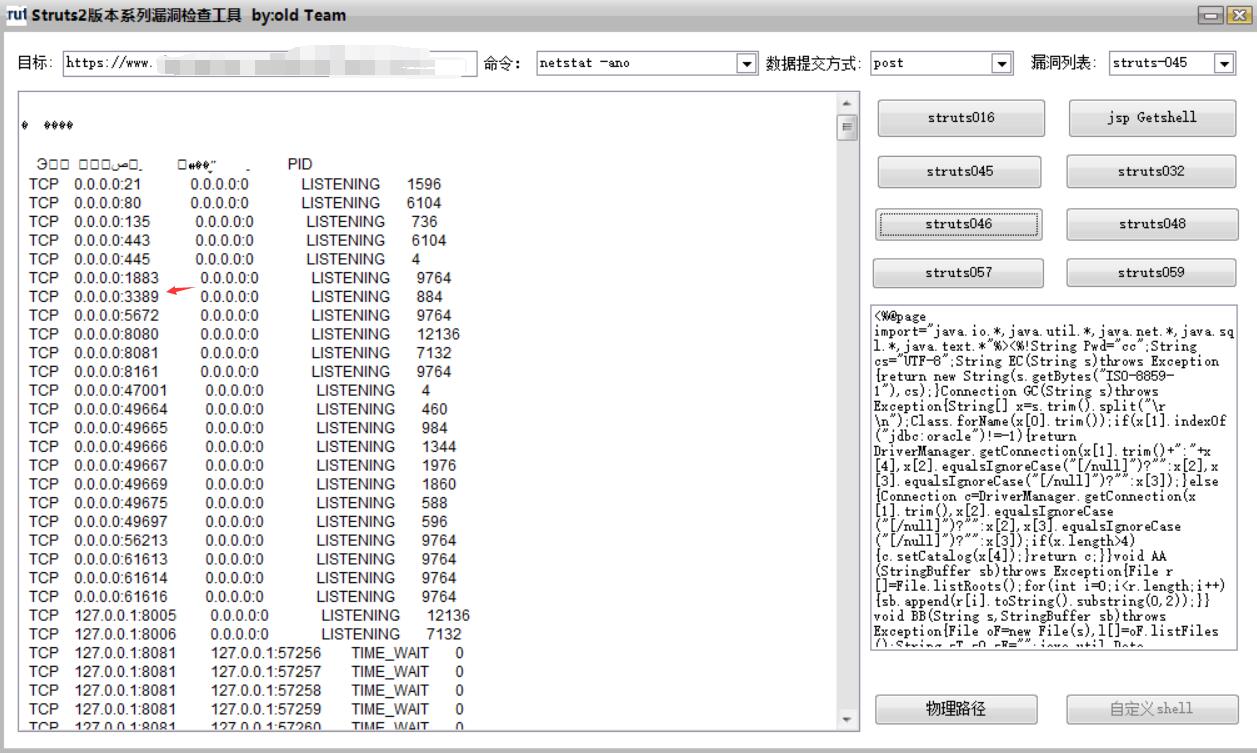The height and width of the screenshot is (753, 1257).
Task: Click the 0.0.0.0:8161 row
Action: click(240, 372)
